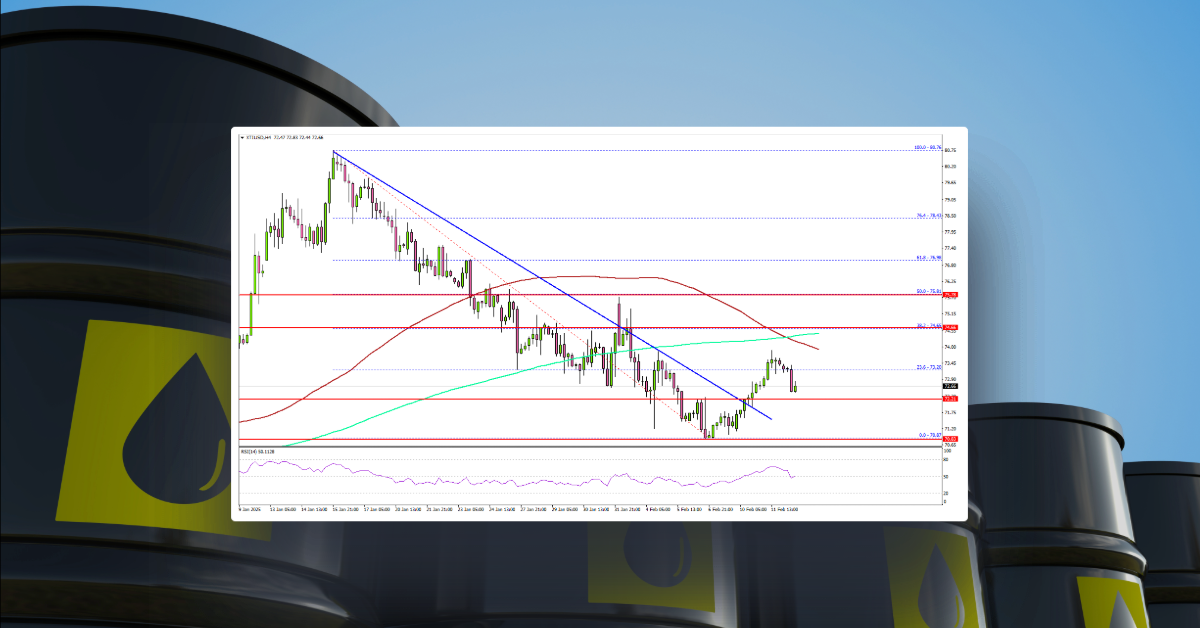Click the red horizontal support line near 72.21
This screenshot has width=1200, height=628.
click(600, 399)
